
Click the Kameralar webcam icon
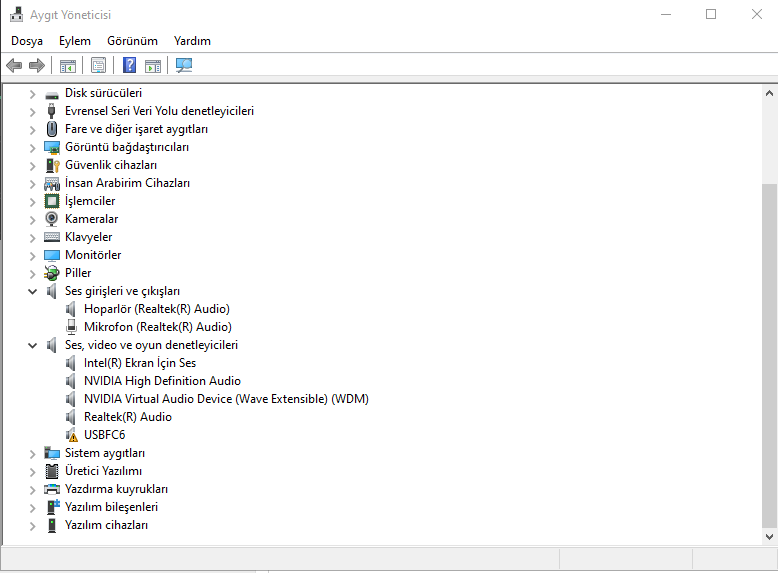tap(52, 219)
